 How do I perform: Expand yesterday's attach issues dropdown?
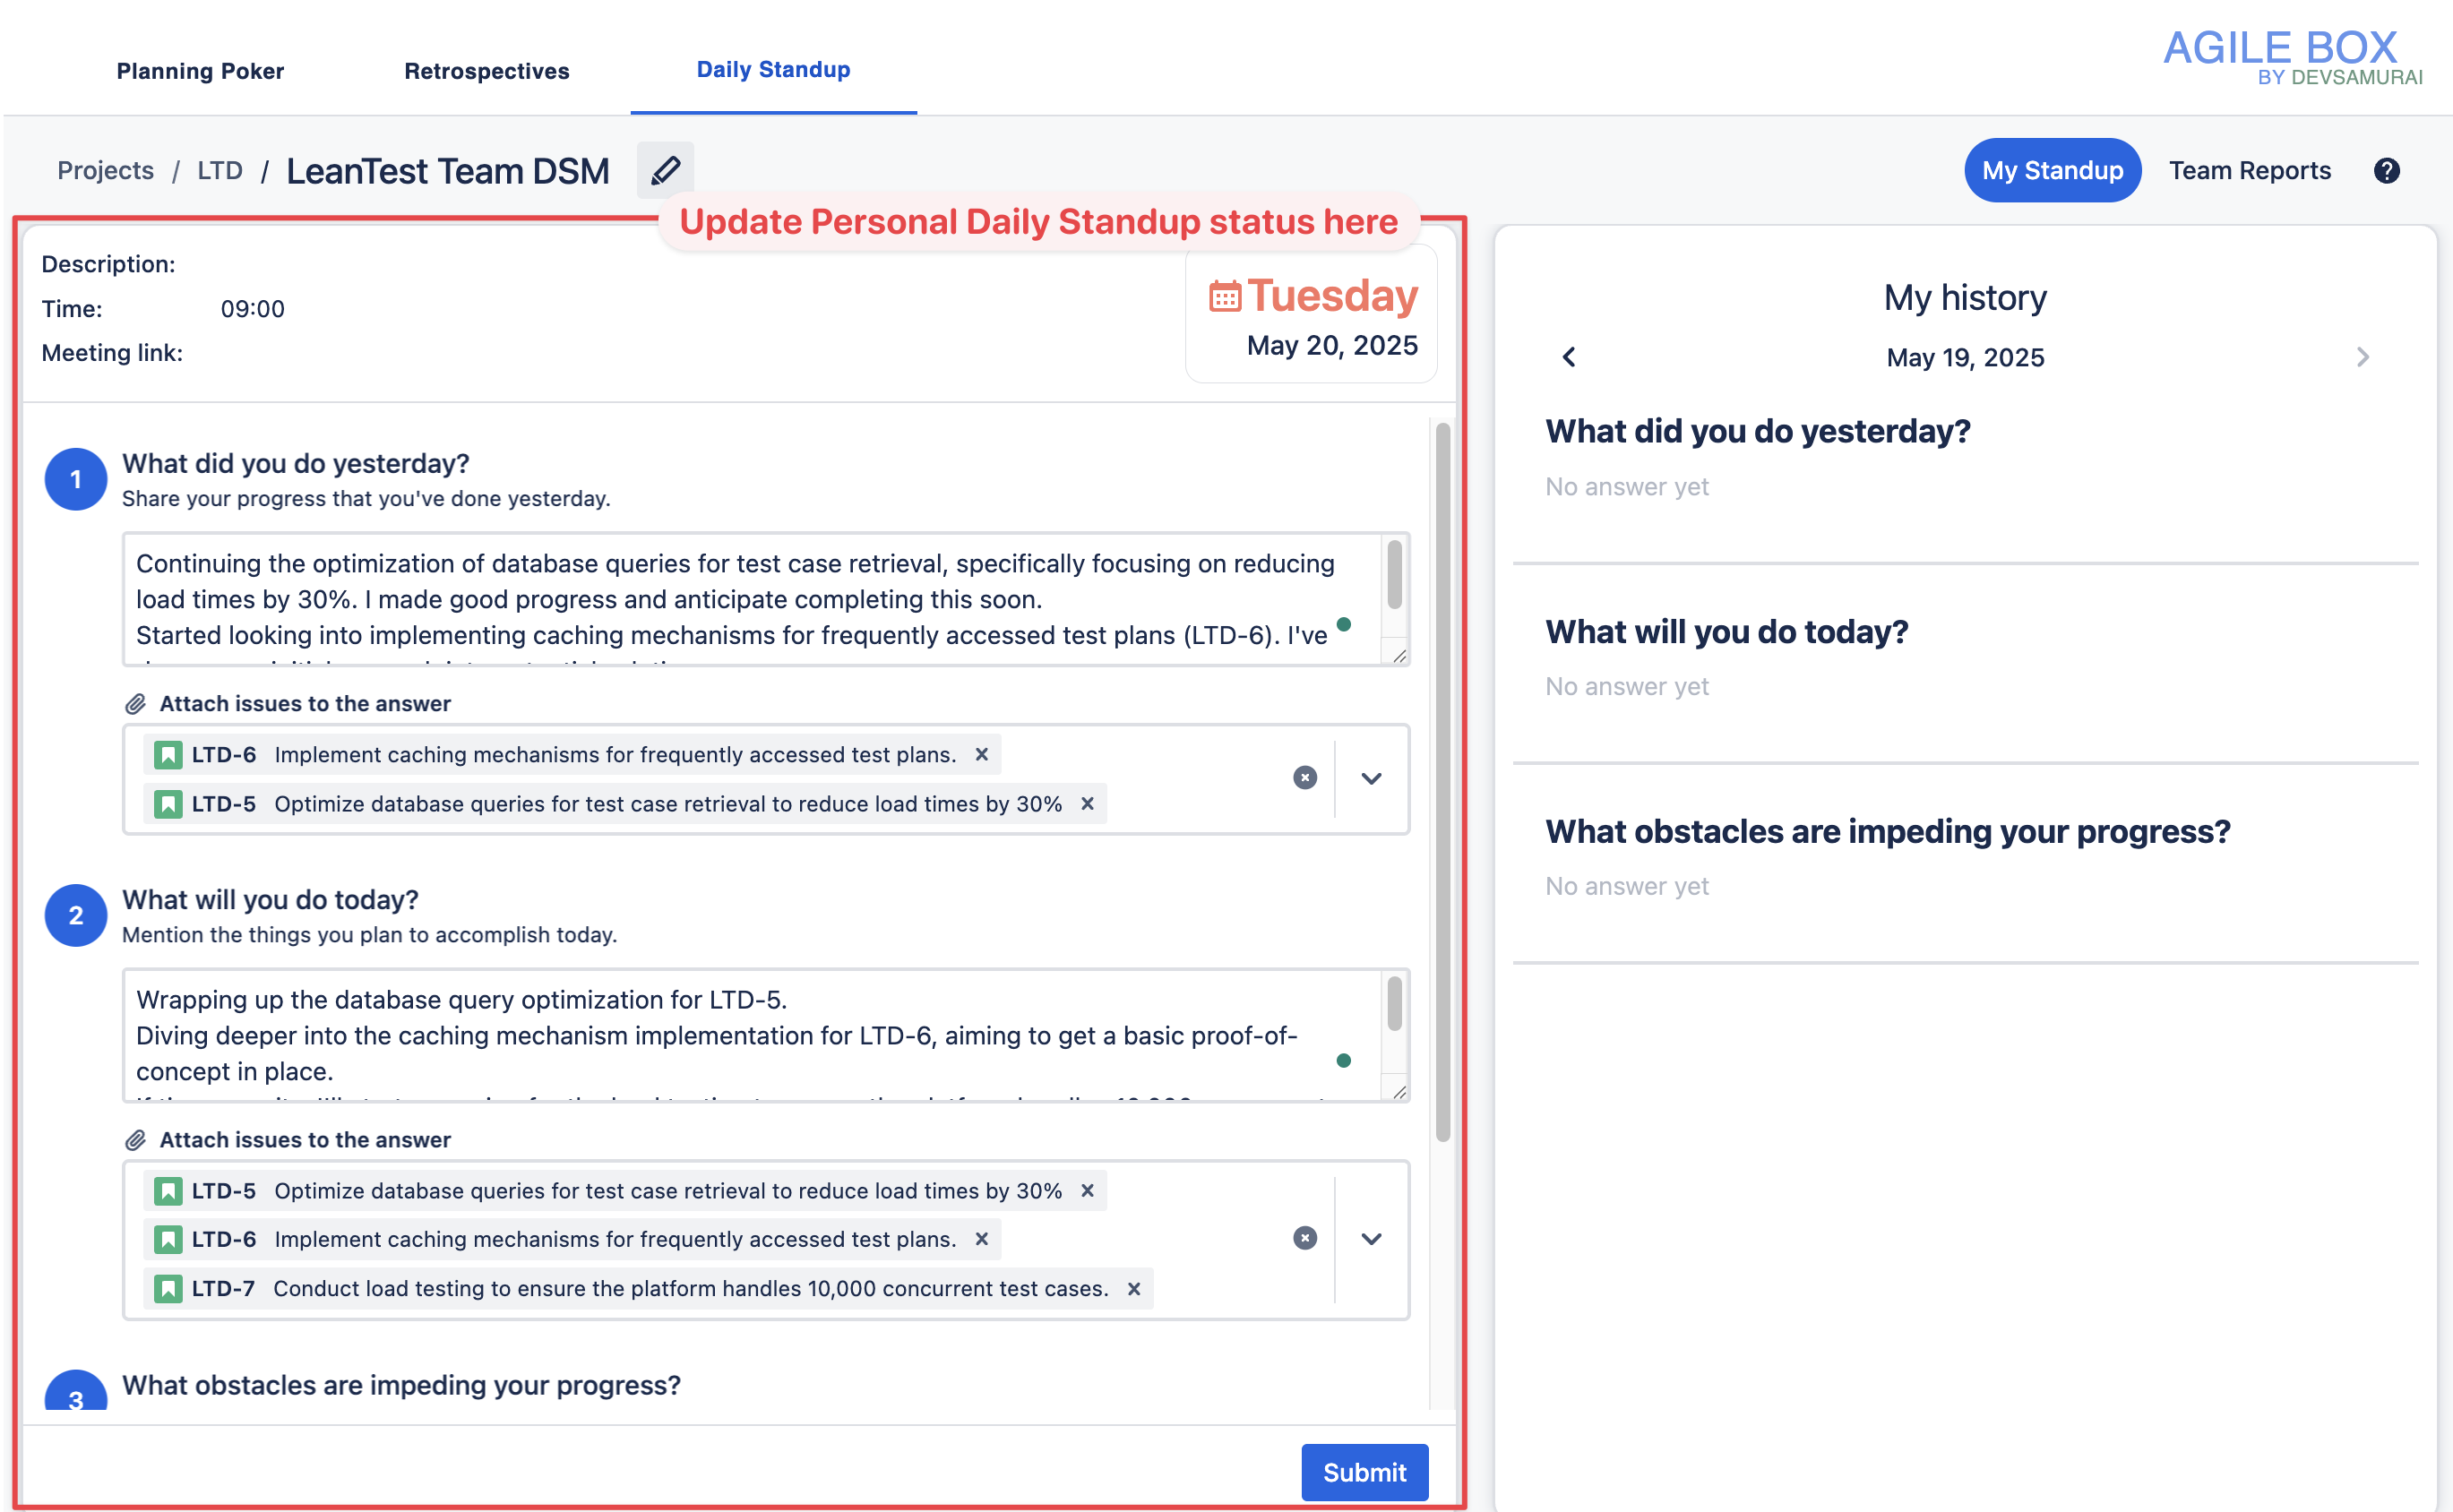1371,778
